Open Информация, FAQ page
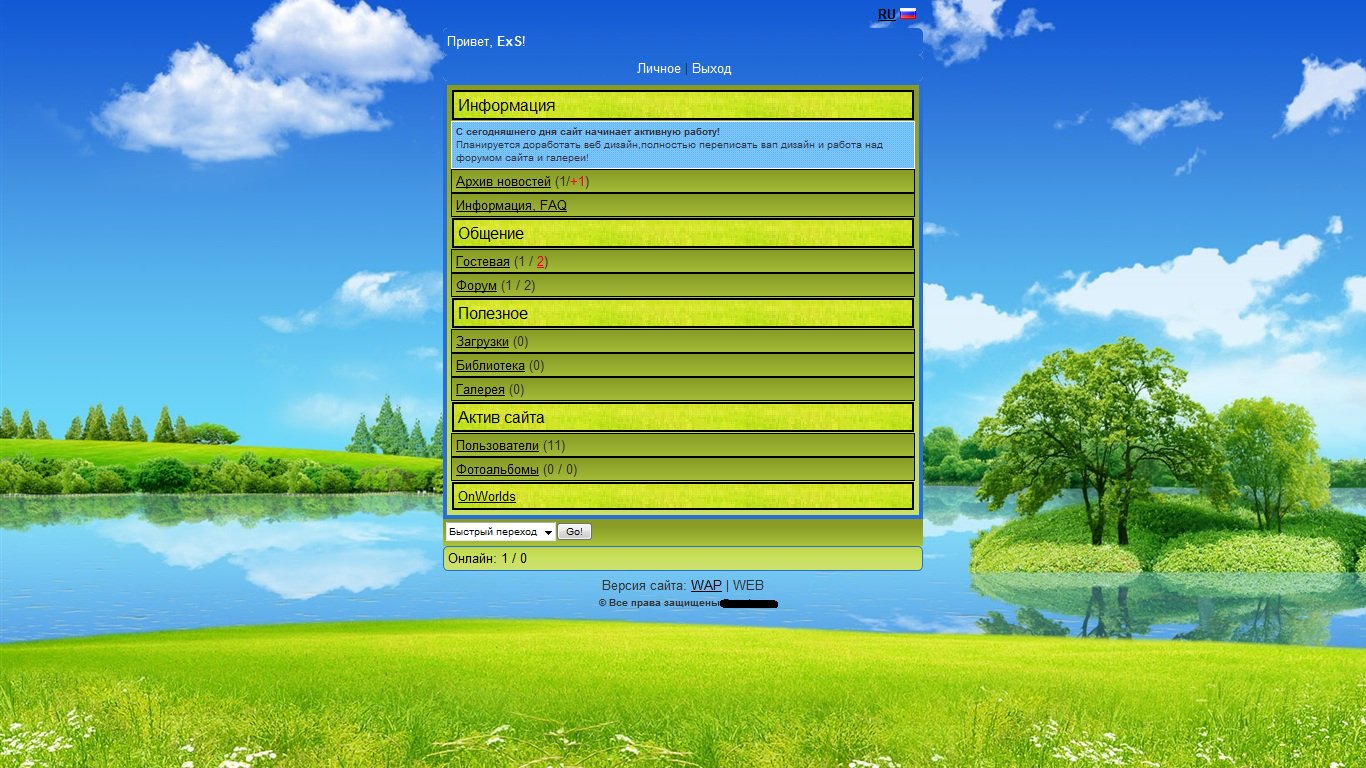The image size is (1366, 768). [x=511, y=206]
